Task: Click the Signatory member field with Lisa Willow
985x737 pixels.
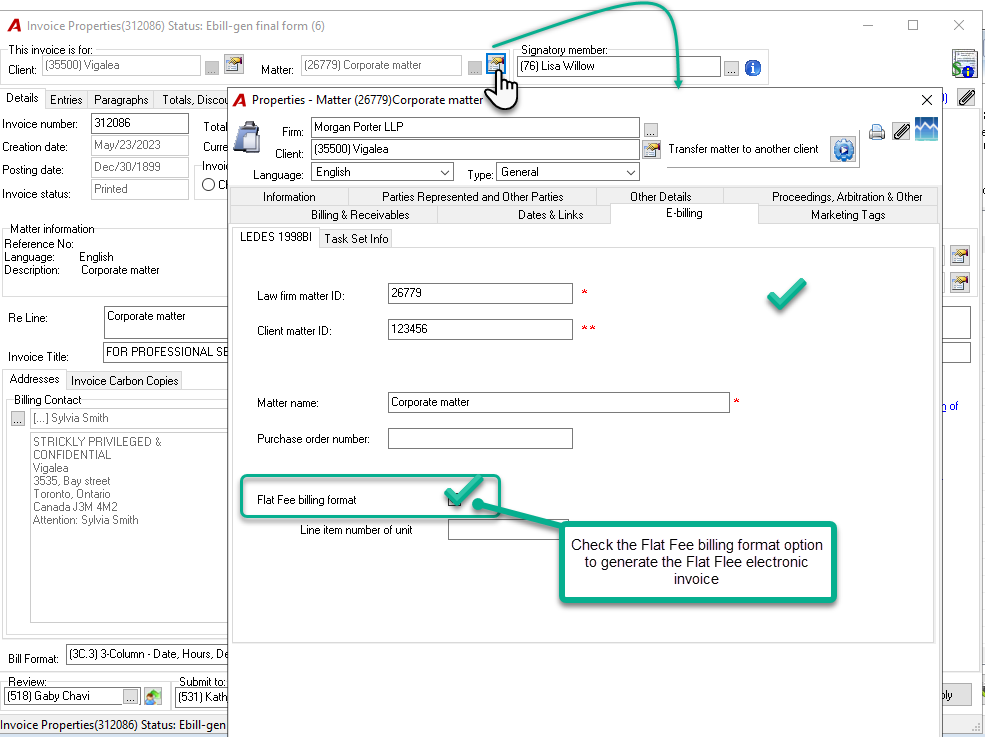Action: tap(619, 67)
